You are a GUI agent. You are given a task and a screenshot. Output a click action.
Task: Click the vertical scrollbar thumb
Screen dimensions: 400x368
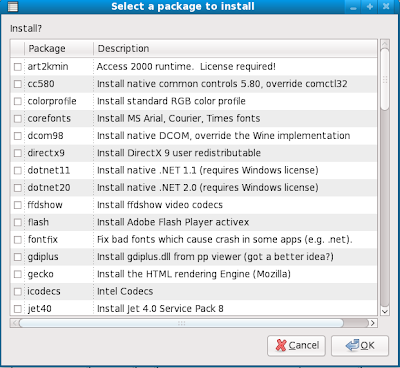coord(385,79)
